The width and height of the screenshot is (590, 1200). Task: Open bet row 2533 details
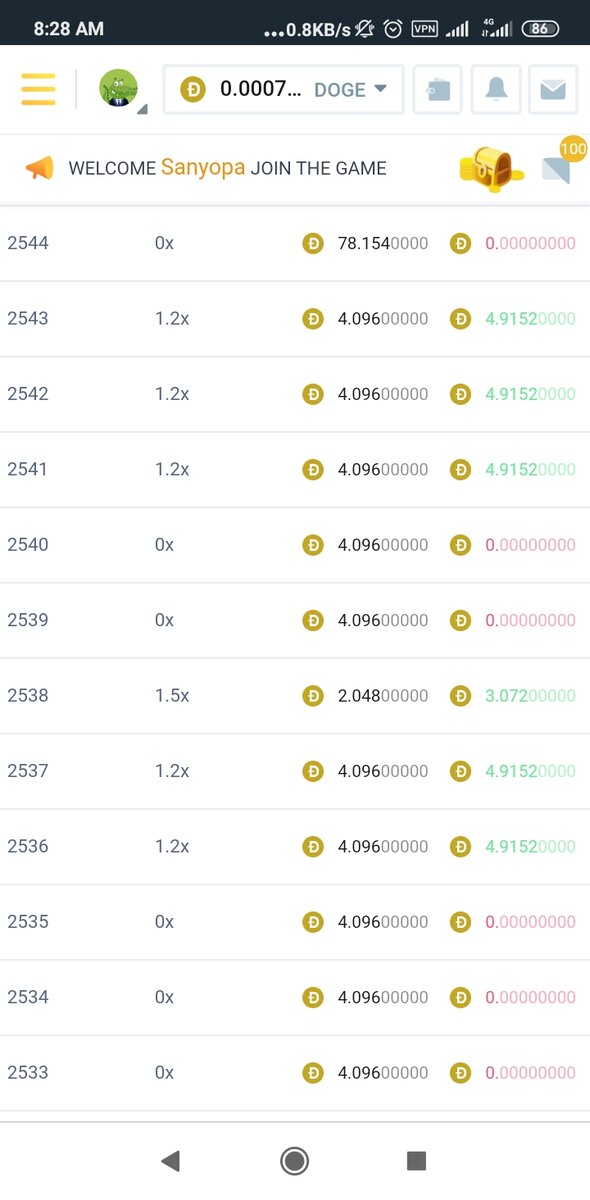295,1073
